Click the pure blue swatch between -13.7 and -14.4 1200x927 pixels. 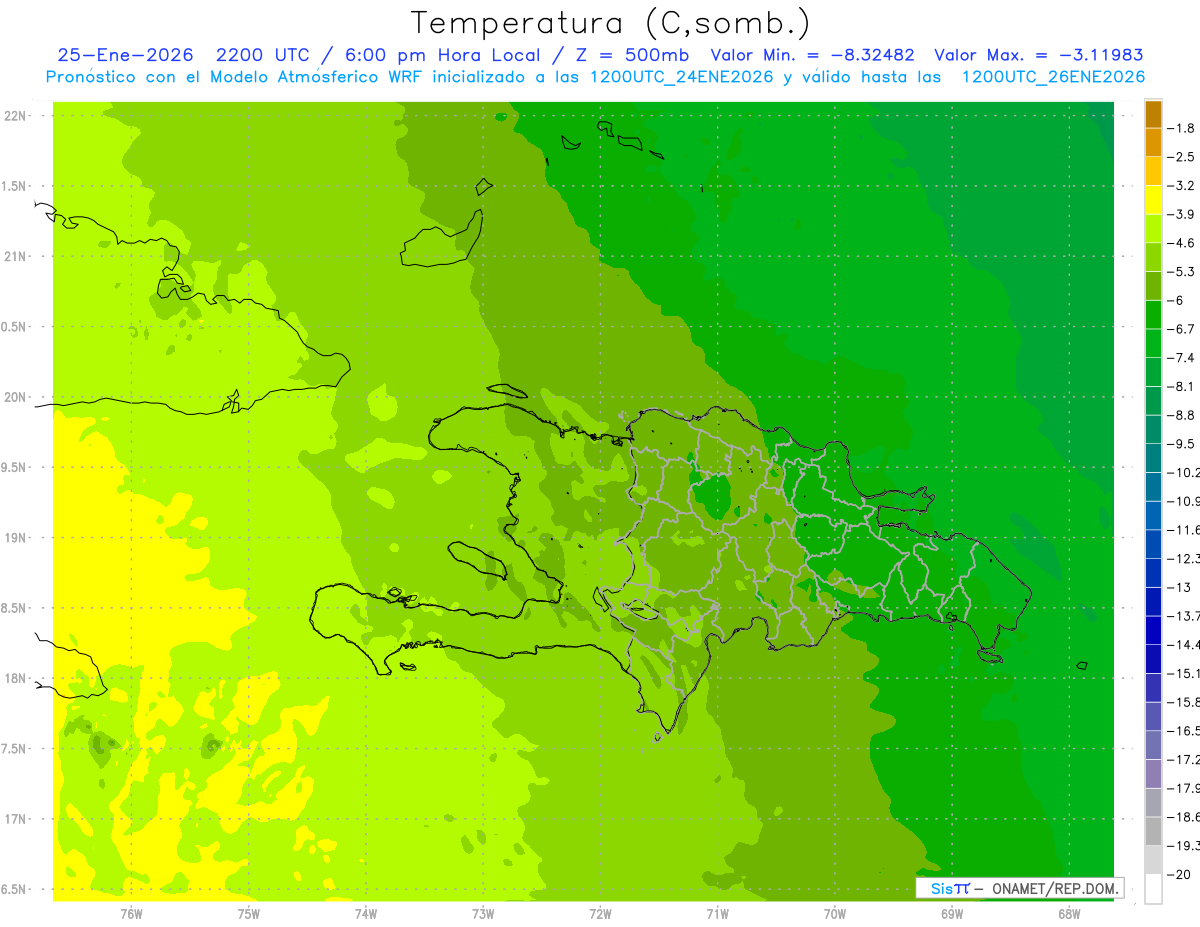1153,630
